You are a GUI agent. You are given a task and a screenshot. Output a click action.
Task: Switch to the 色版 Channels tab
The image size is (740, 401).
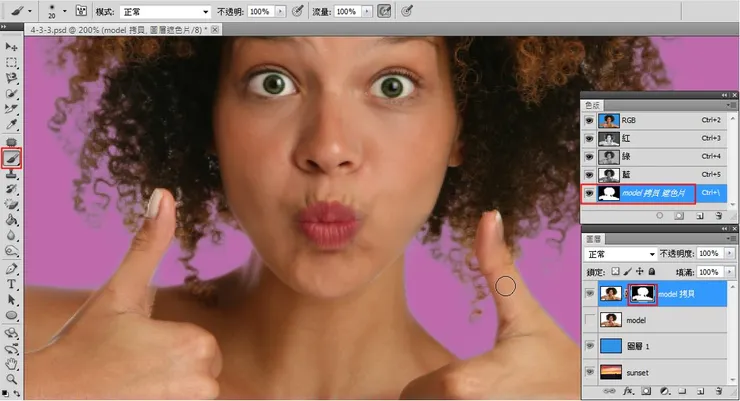coord(592,105)
